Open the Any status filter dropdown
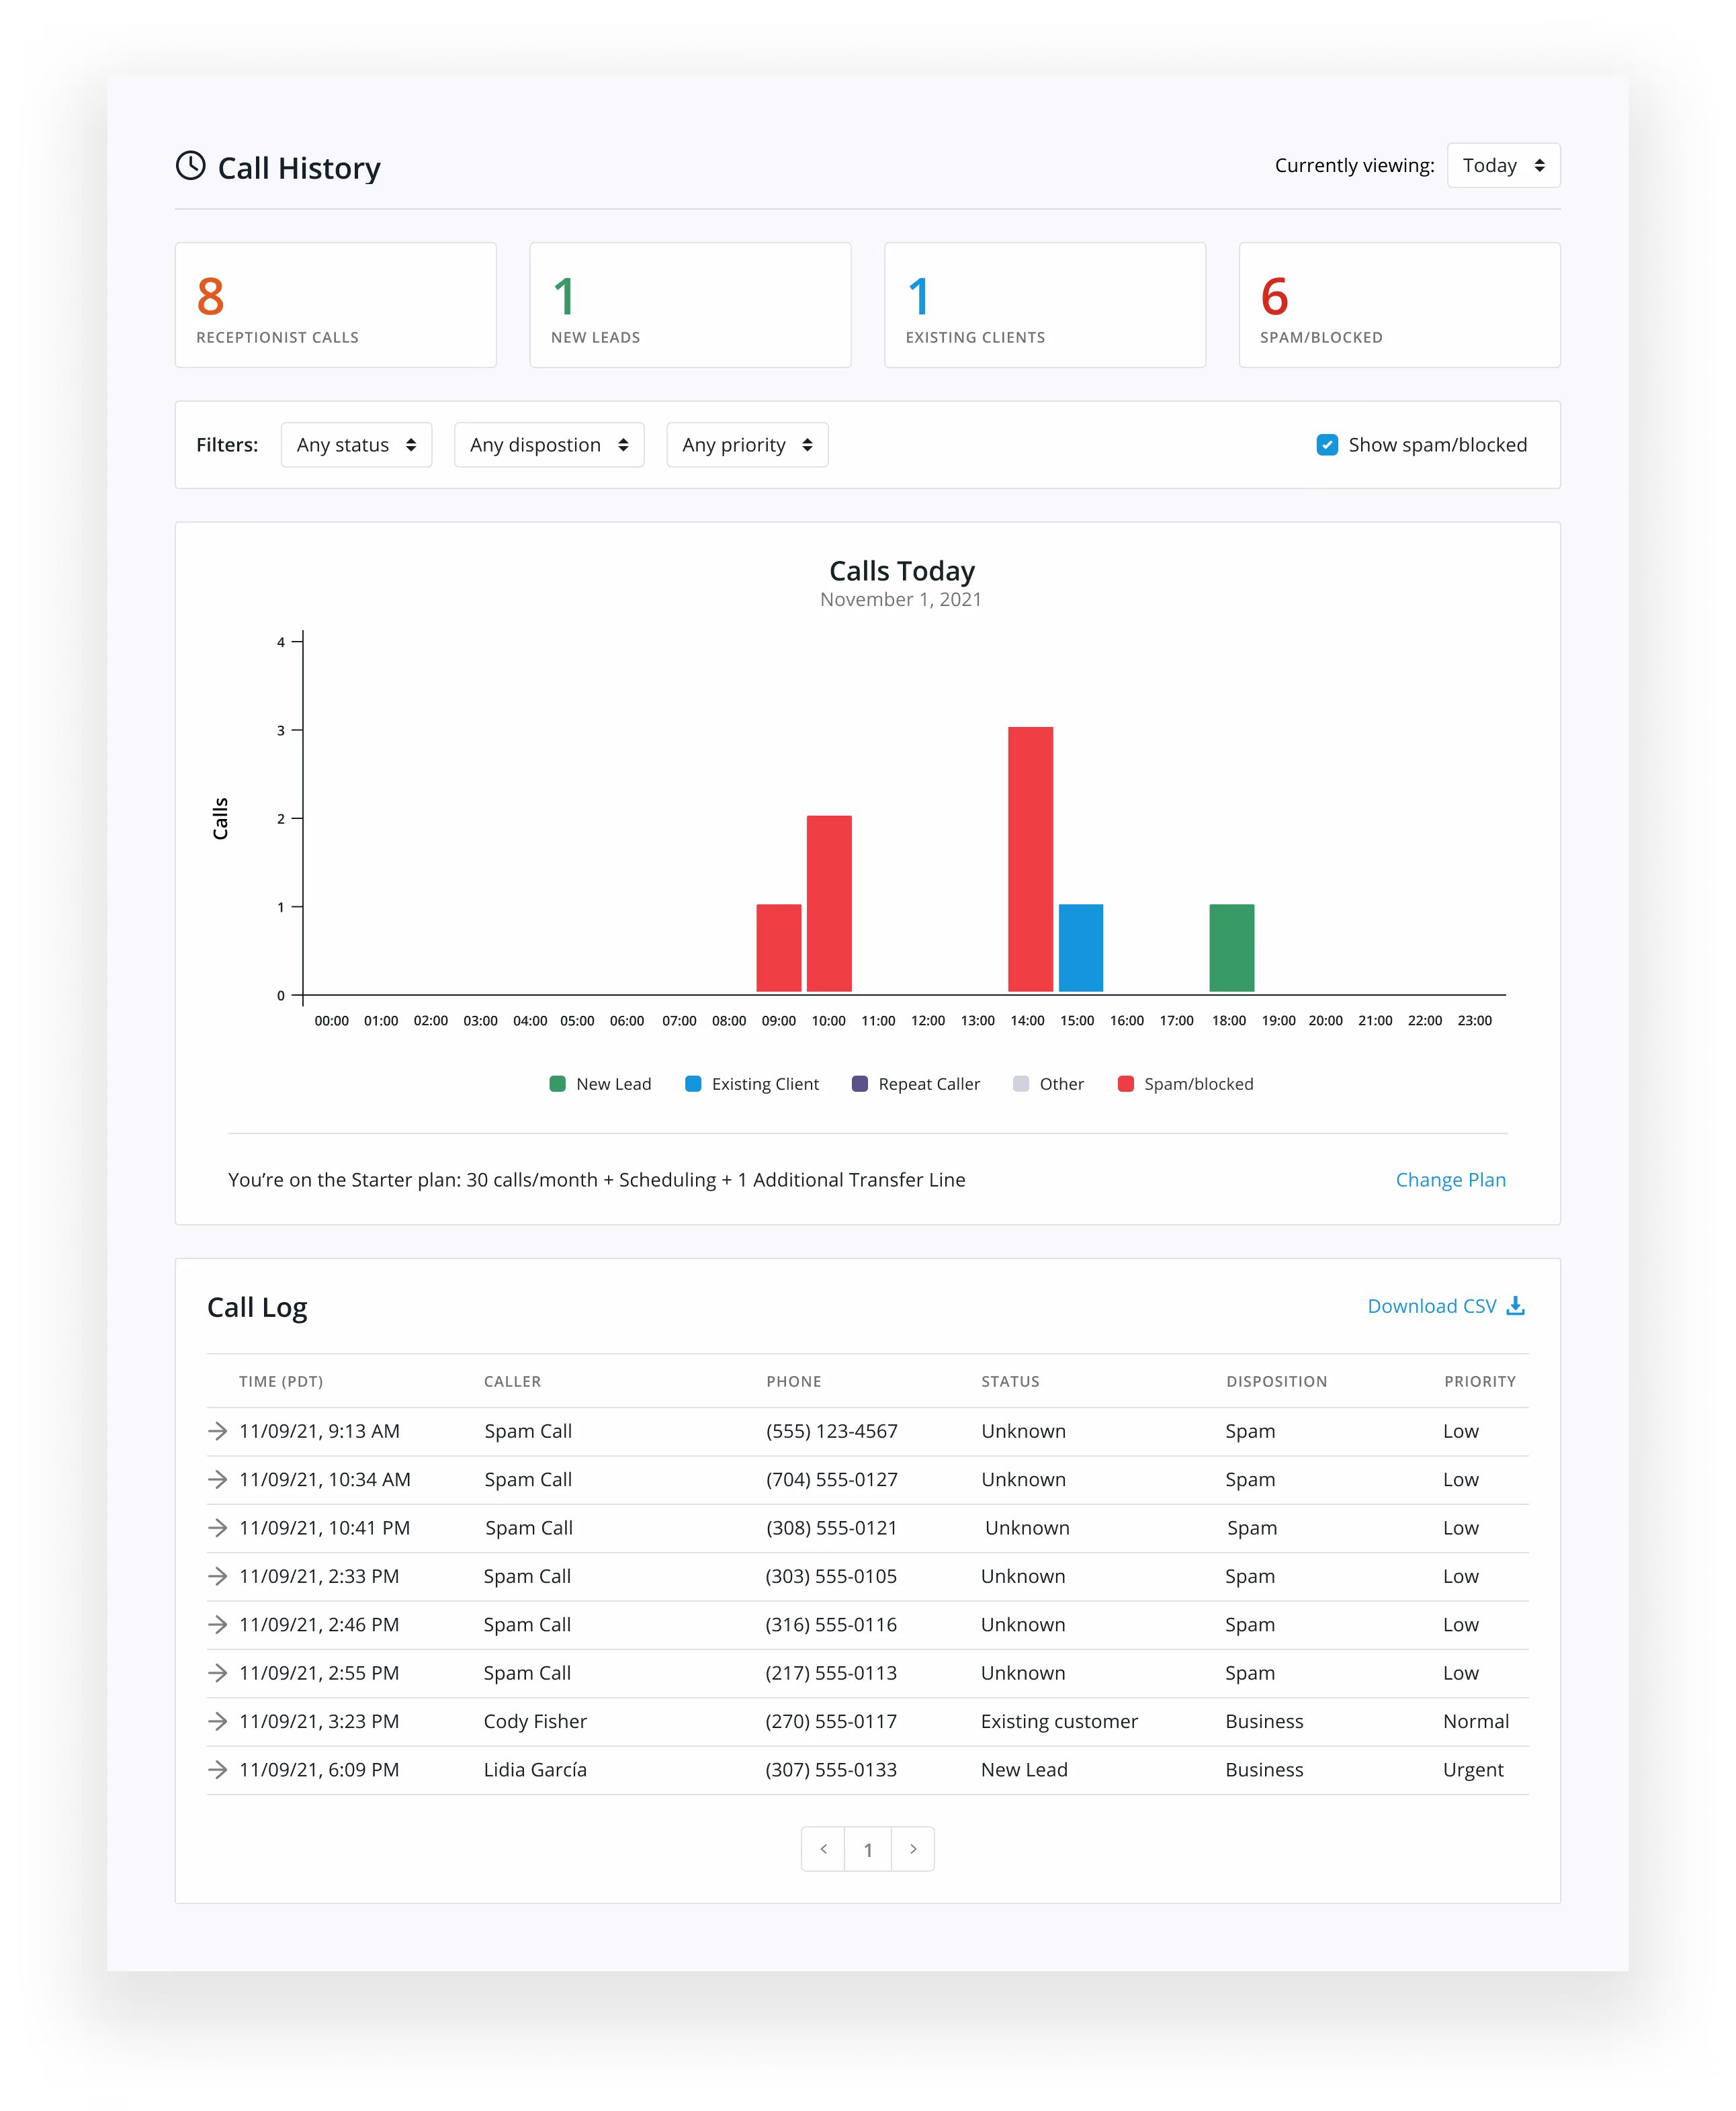 click(x=356, y=445)
